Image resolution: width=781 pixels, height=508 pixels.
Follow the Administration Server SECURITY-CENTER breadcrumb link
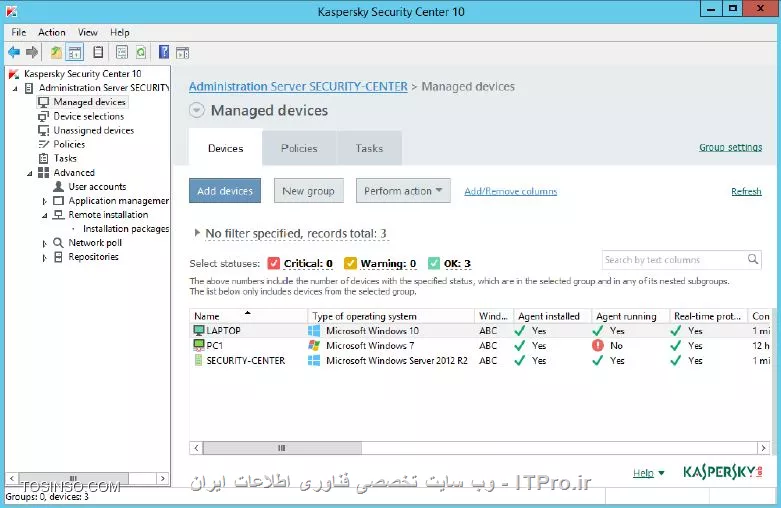click(x=298, y=87)
